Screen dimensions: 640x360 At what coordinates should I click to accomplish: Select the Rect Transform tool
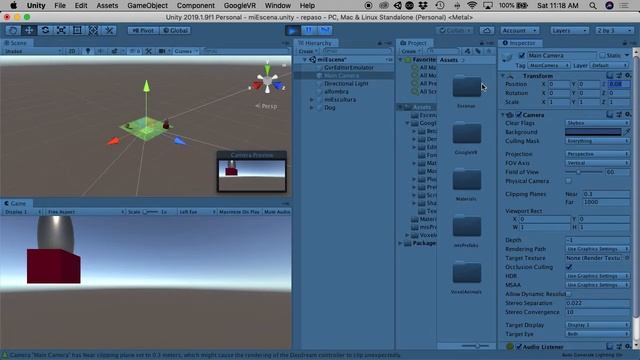pos(77,30)
